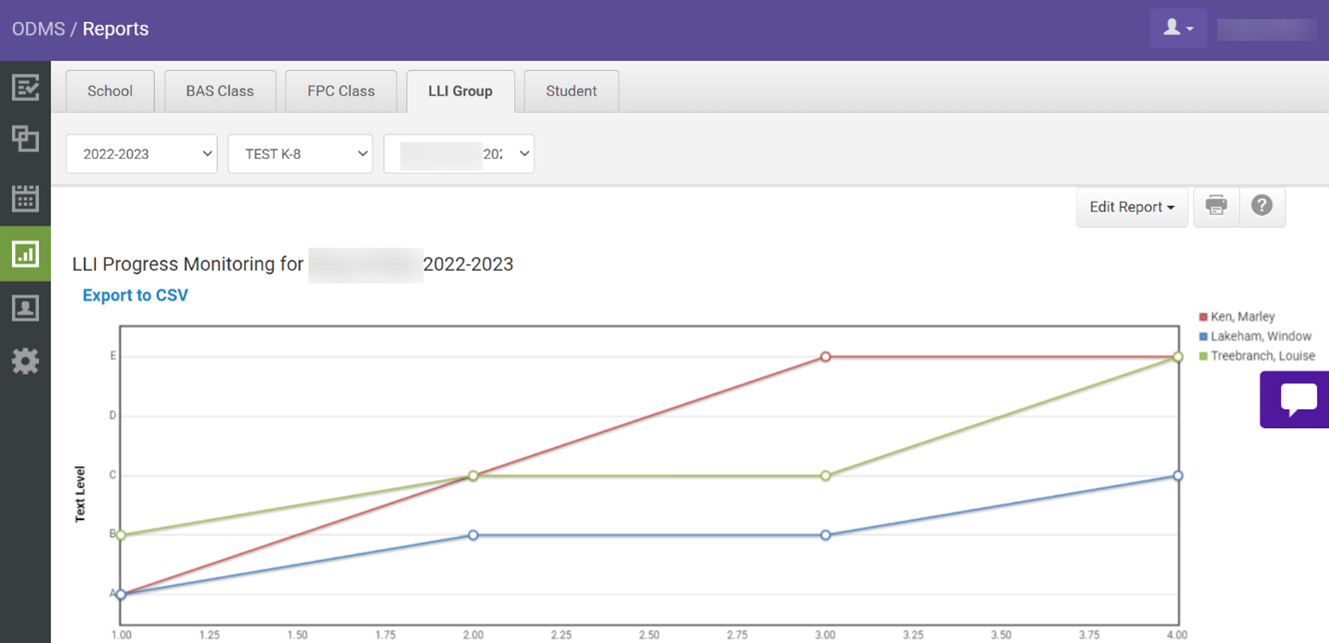
Task: Expand the user account menu in the header
Action: click(x=1178, y=28)
